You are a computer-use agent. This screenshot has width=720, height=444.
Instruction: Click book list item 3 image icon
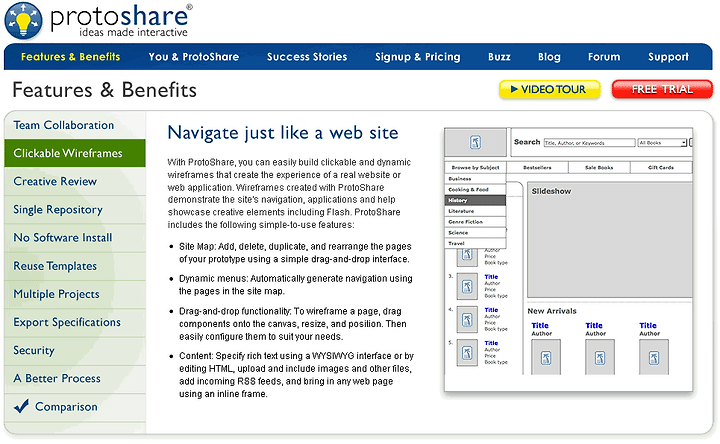467,287
